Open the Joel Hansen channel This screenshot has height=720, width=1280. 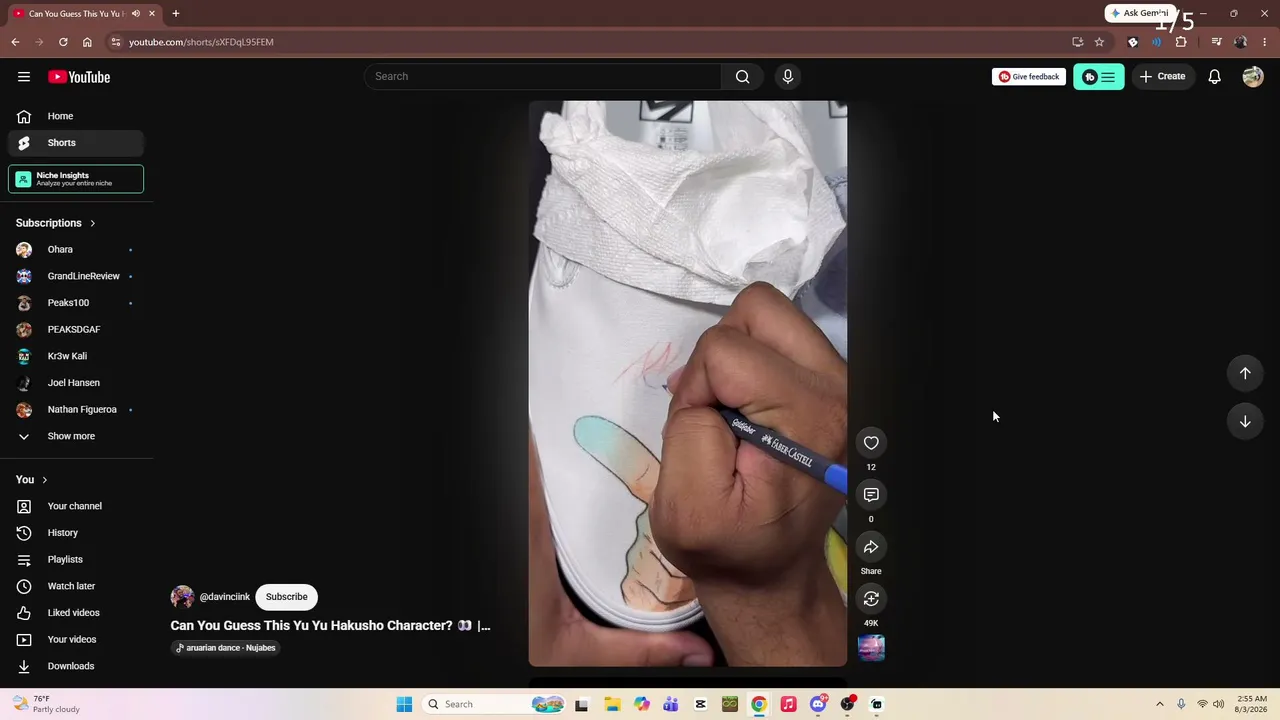pyautogui.click(x=76, y=383)
